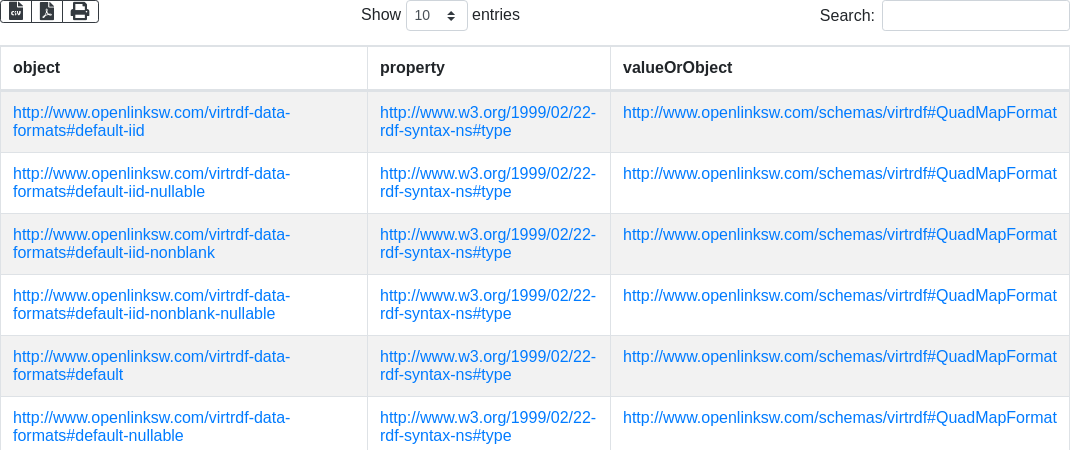
Task: Export table as PDF document
Action: coord(47,11)
